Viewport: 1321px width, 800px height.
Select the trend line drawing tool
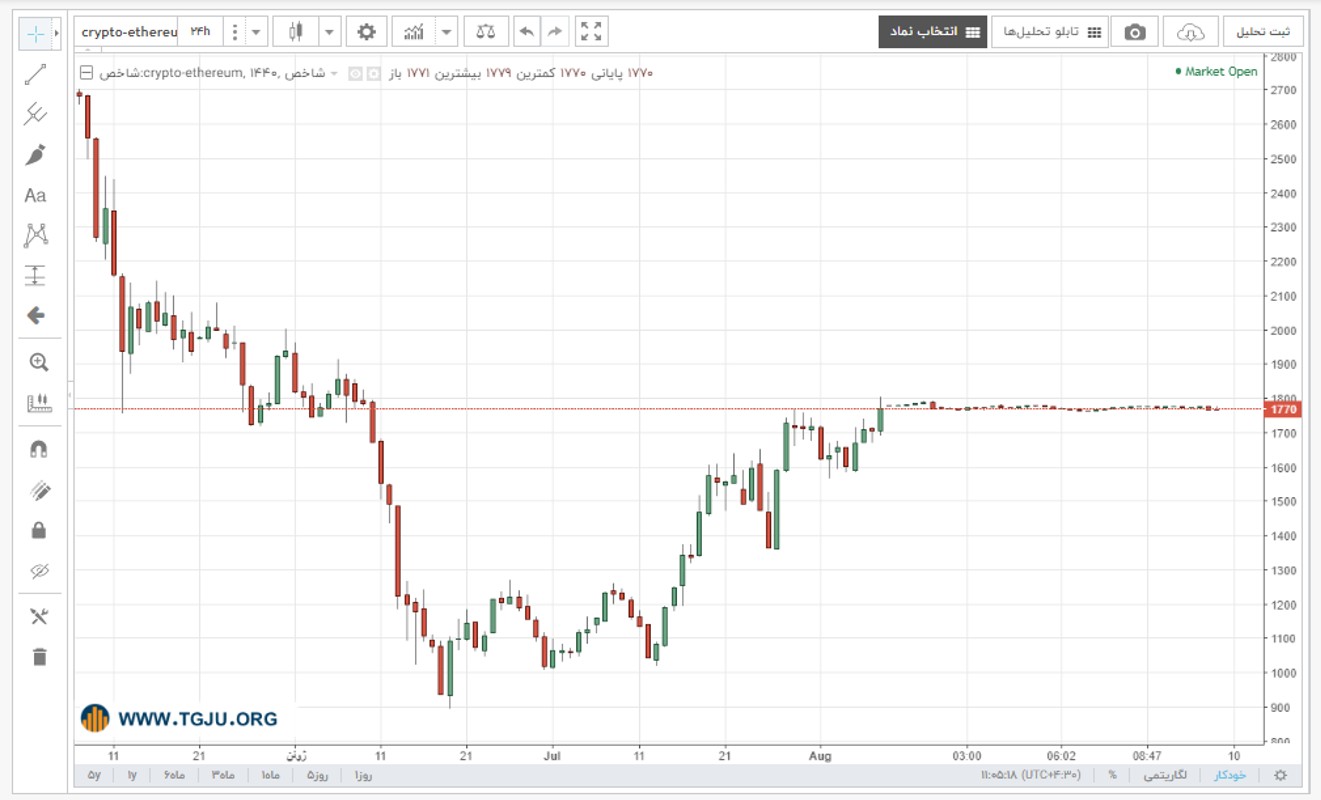[36, 74]
